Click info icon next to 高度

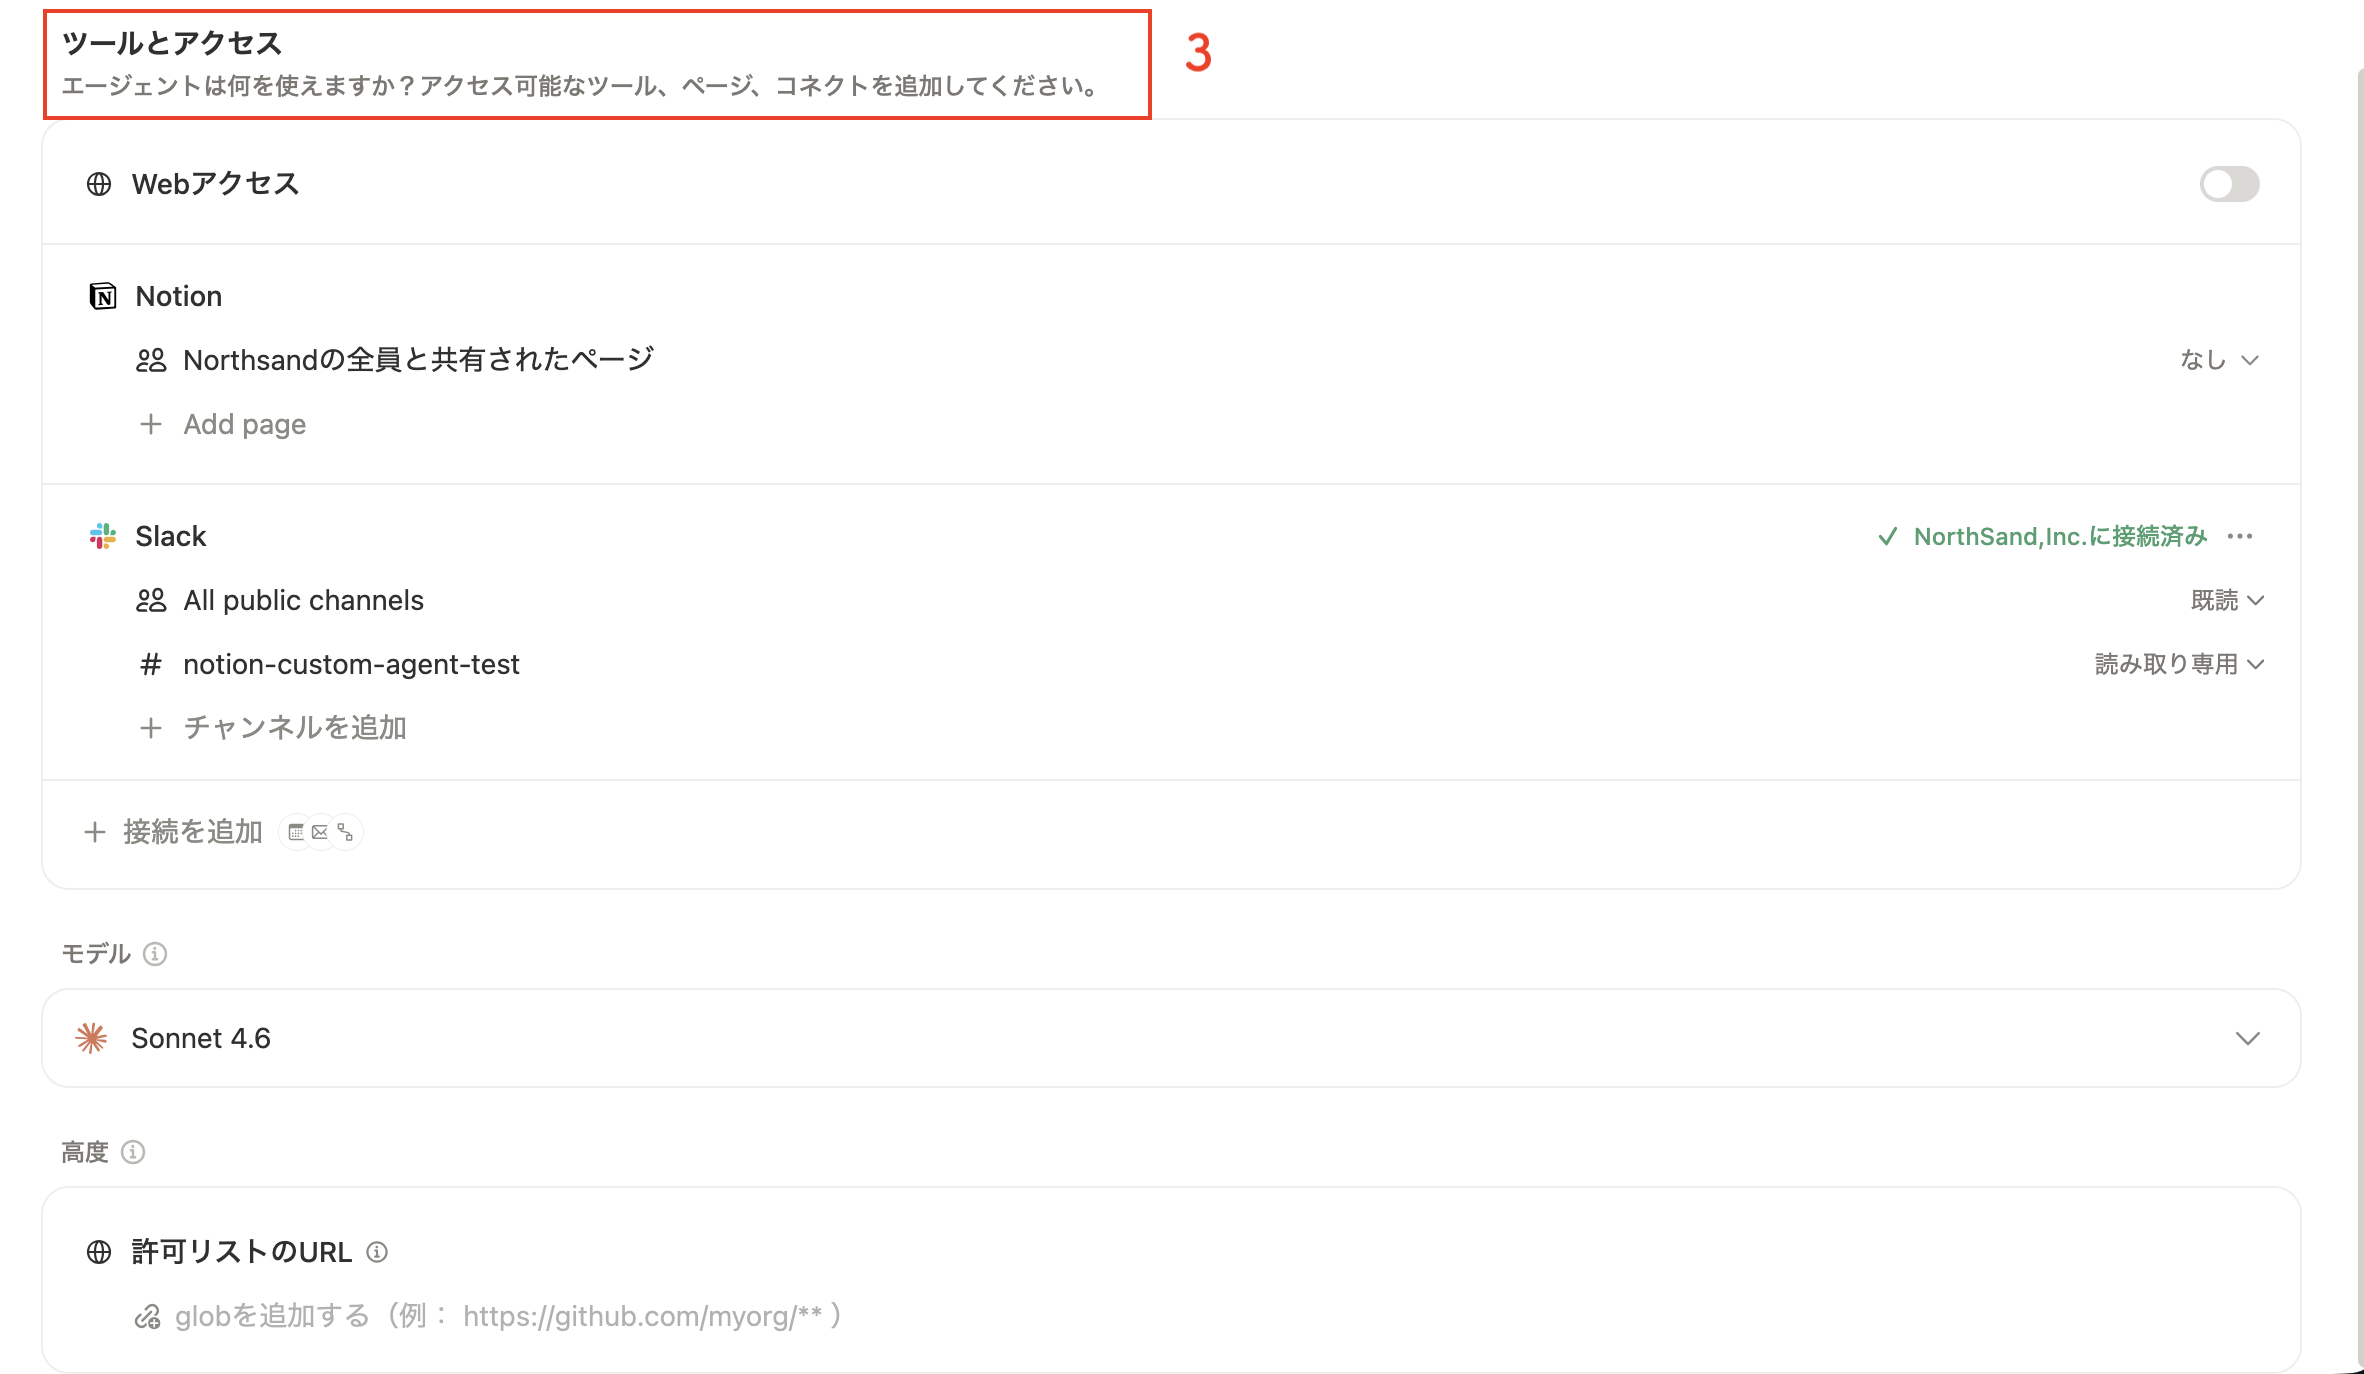(x=133, y=1152)
